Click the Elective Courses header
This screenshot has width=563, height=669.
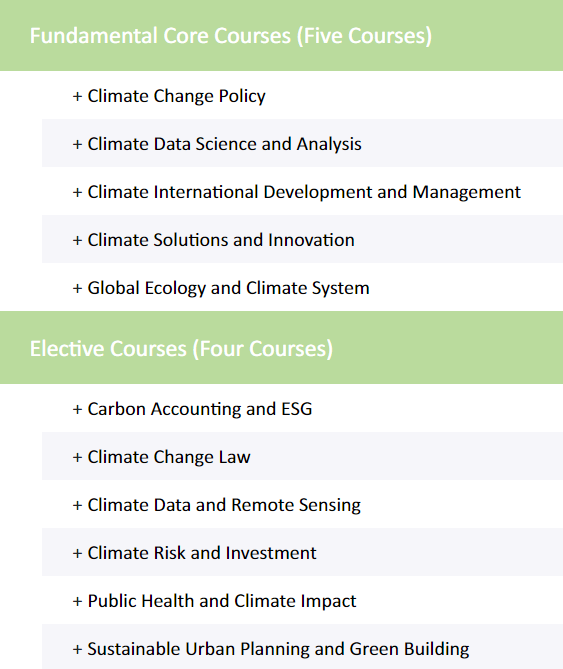(282, 348)
